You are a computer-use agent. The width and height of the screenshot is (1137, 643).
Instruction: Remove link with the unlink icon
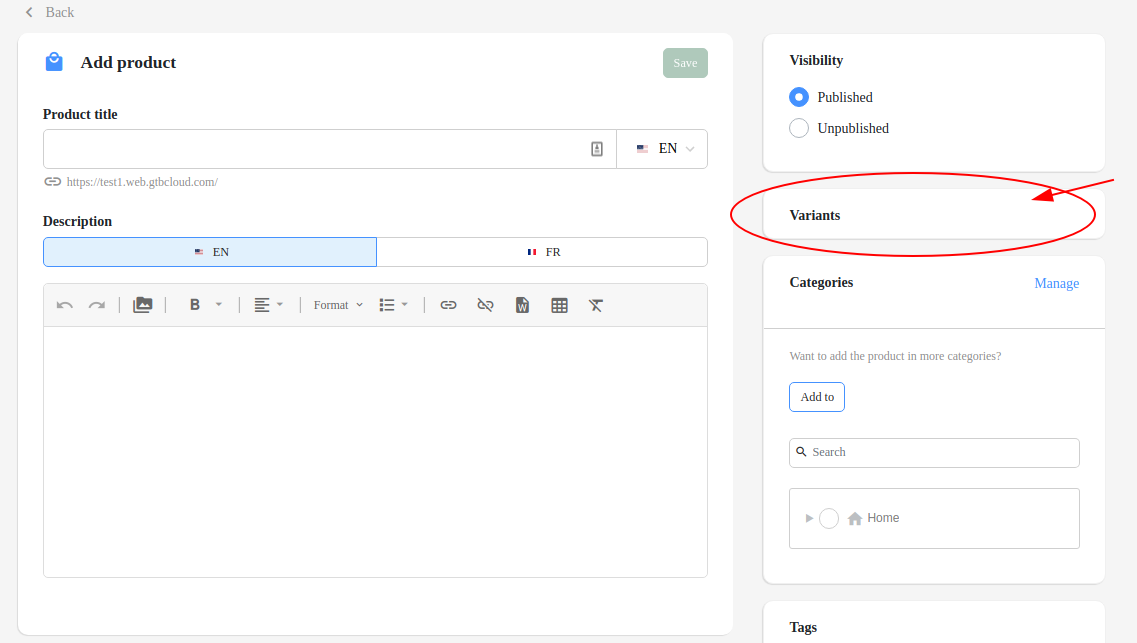coord(485,305)
